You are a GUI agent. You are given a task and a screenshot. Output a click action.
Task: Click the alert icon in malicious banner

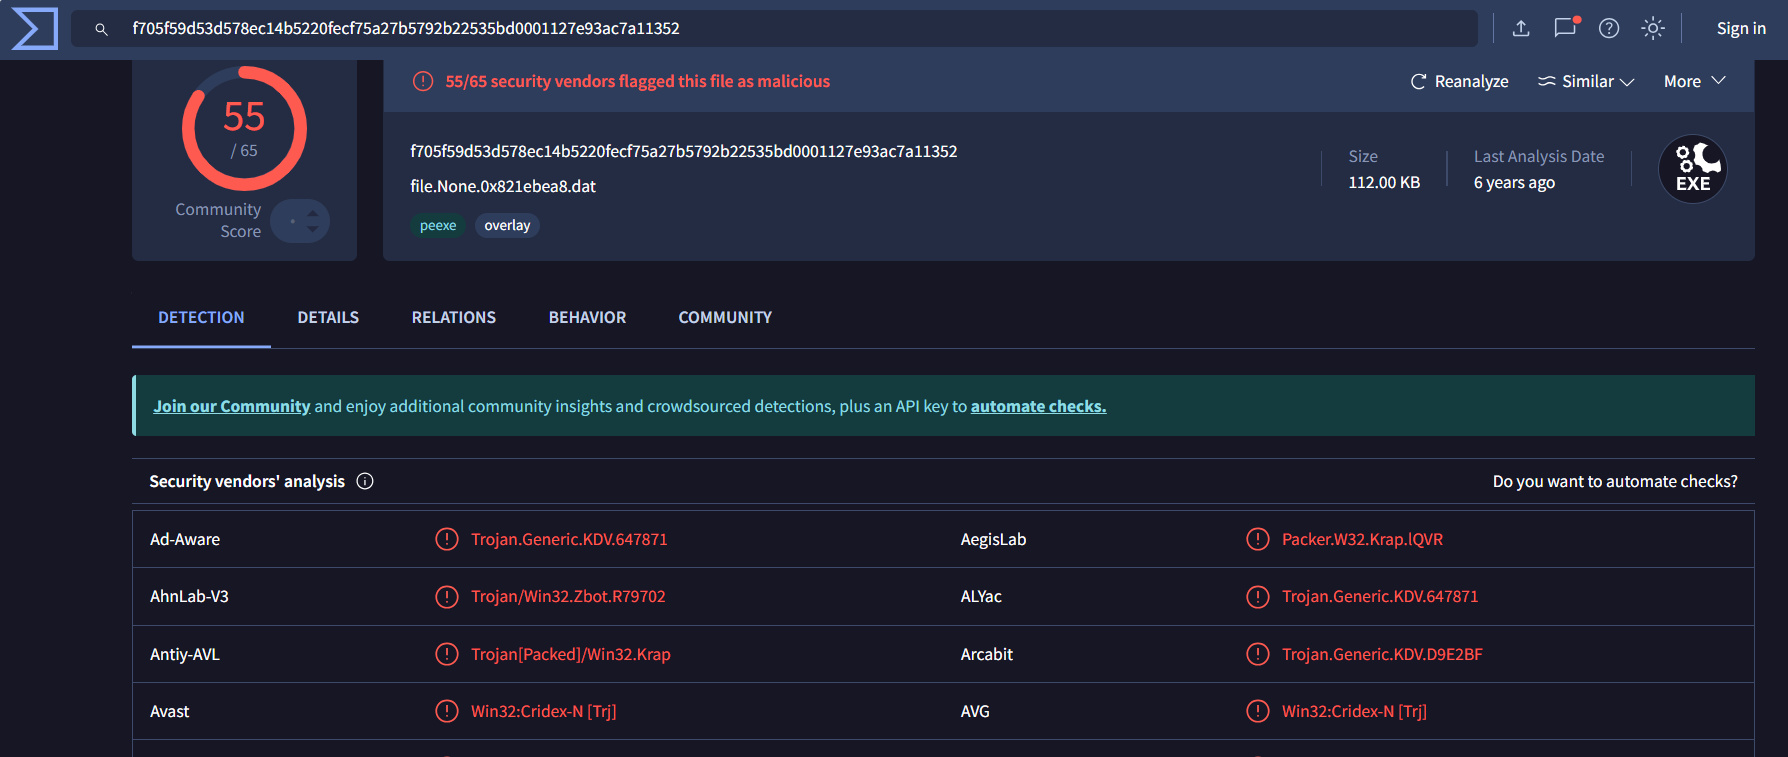click(x=423, y=81)
